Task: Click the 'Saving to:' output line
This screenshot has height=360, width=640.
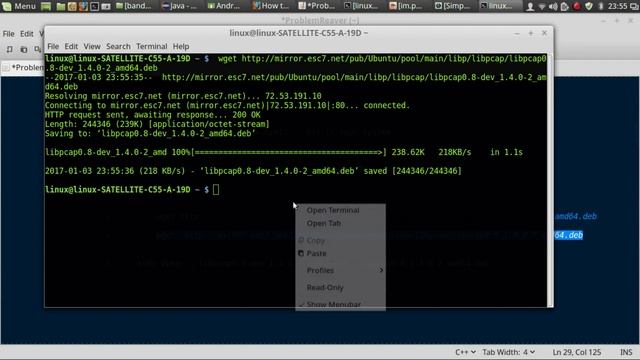Action: (x=150, y=133)
